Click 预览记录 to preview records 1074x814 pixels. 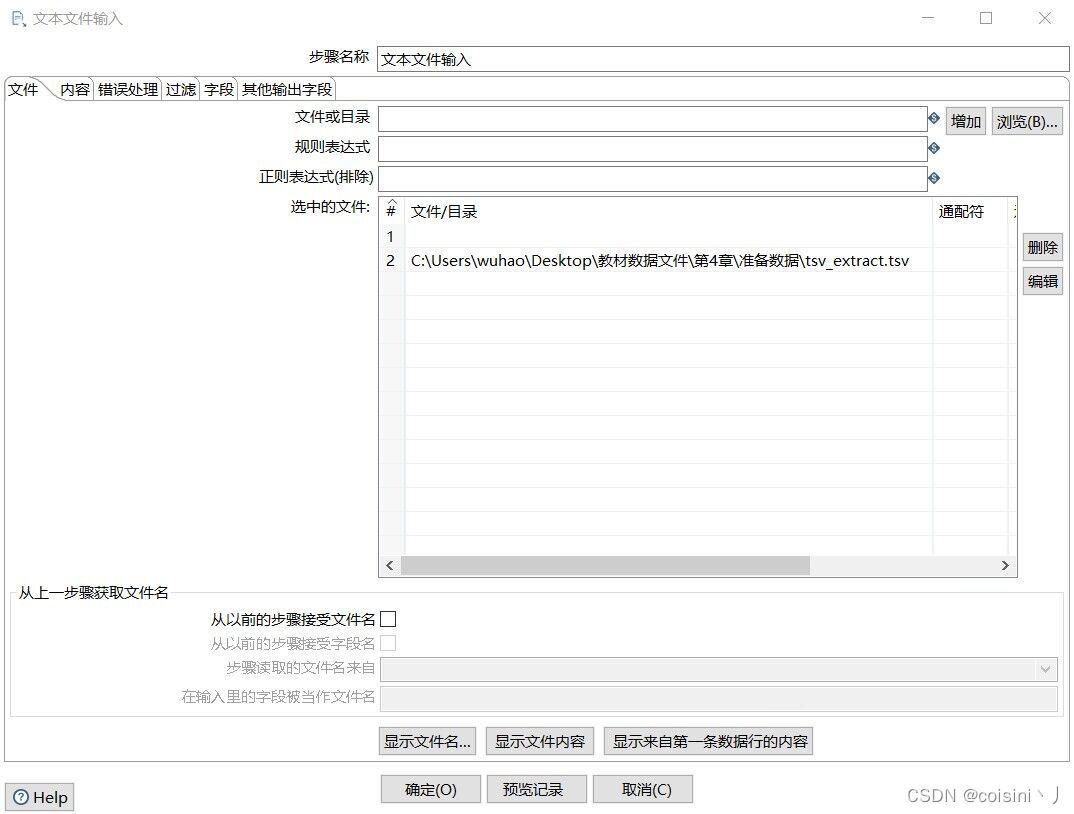tap(538, 789)
